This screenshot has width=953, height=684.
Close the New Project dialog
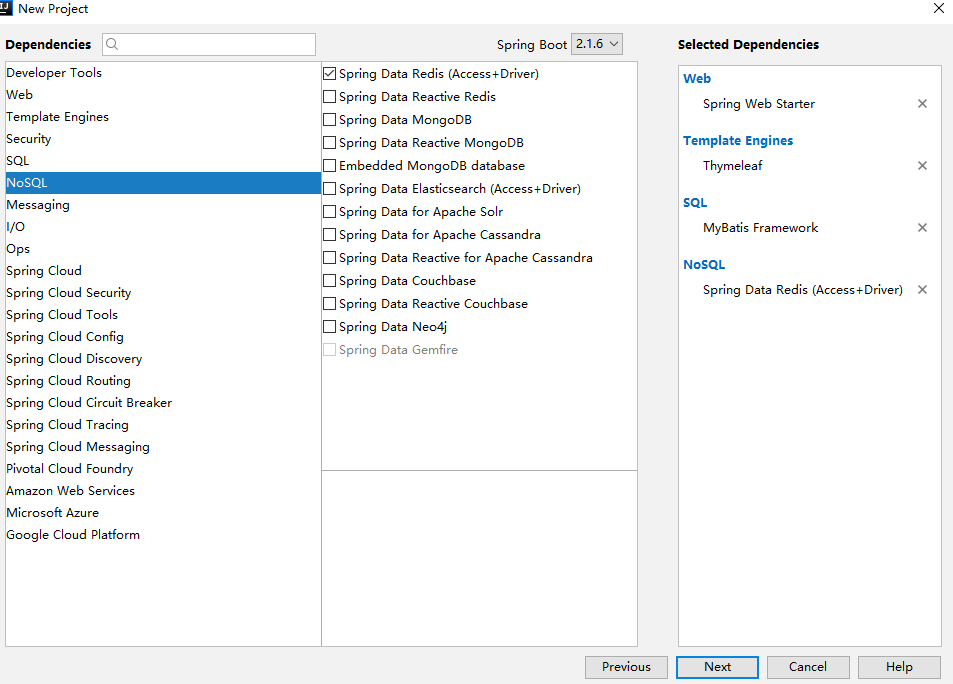pyautogui.click(x=938, y=8)
